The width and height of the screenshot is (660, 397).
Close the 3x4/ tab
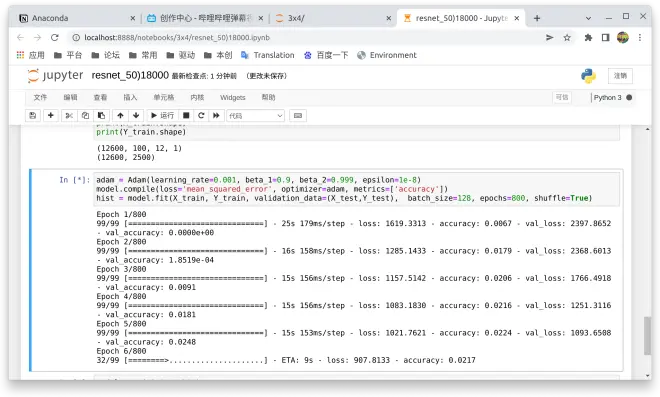tap(389, 18)
